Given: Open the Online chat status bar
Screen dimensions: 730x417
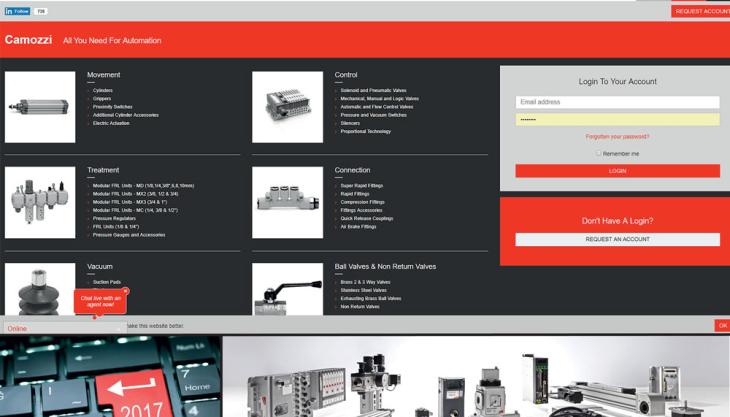Looking at the screenshot, I should tap(65, 328).
